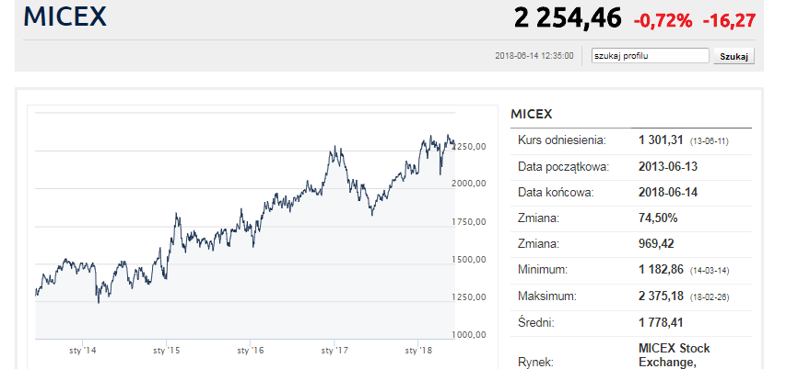This screenshot has height=369, width=786.
Task: Click the -0,72% percentage change
Action: coord(663,21)
